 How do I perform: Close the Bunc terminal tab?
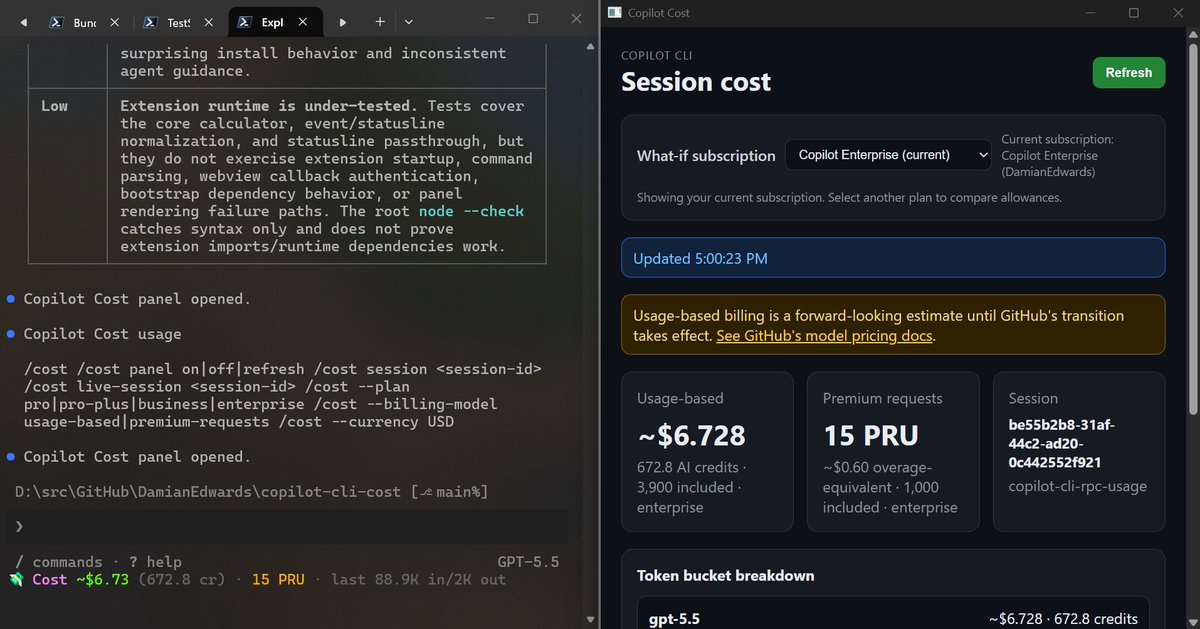[116, 21]
